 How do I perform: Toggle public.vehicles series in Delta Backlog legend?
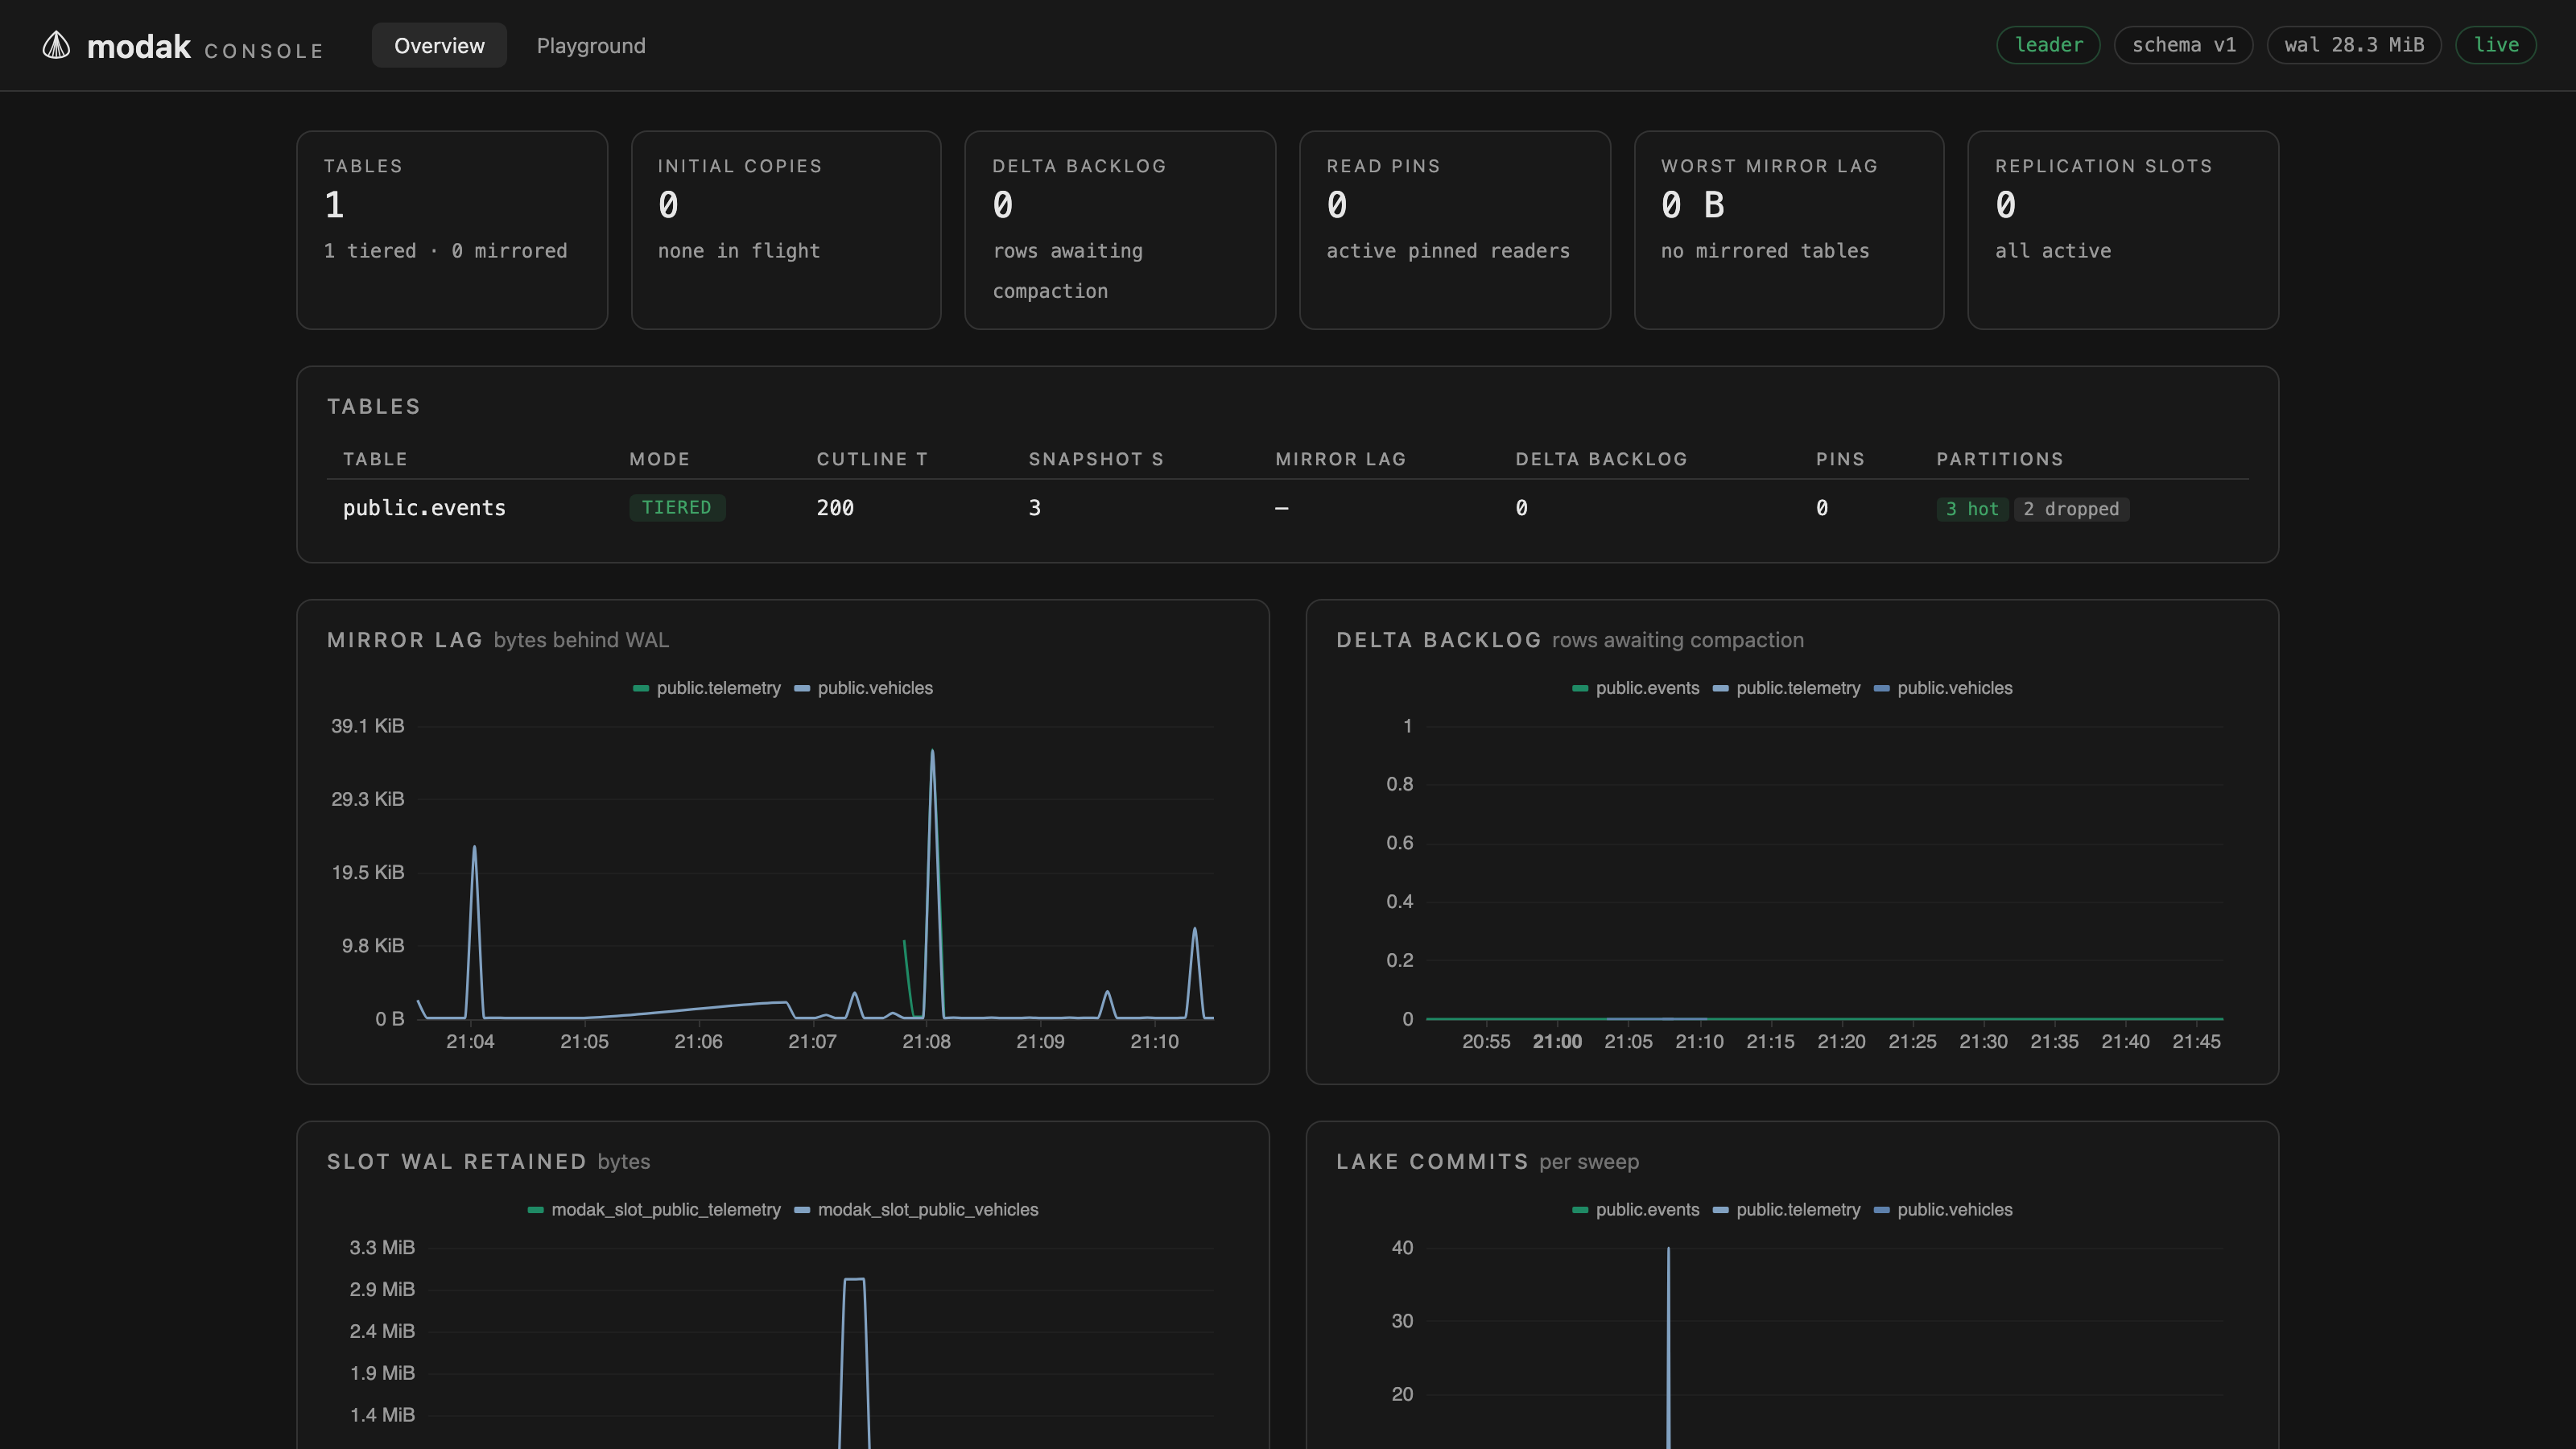[x=1943, y=688]
